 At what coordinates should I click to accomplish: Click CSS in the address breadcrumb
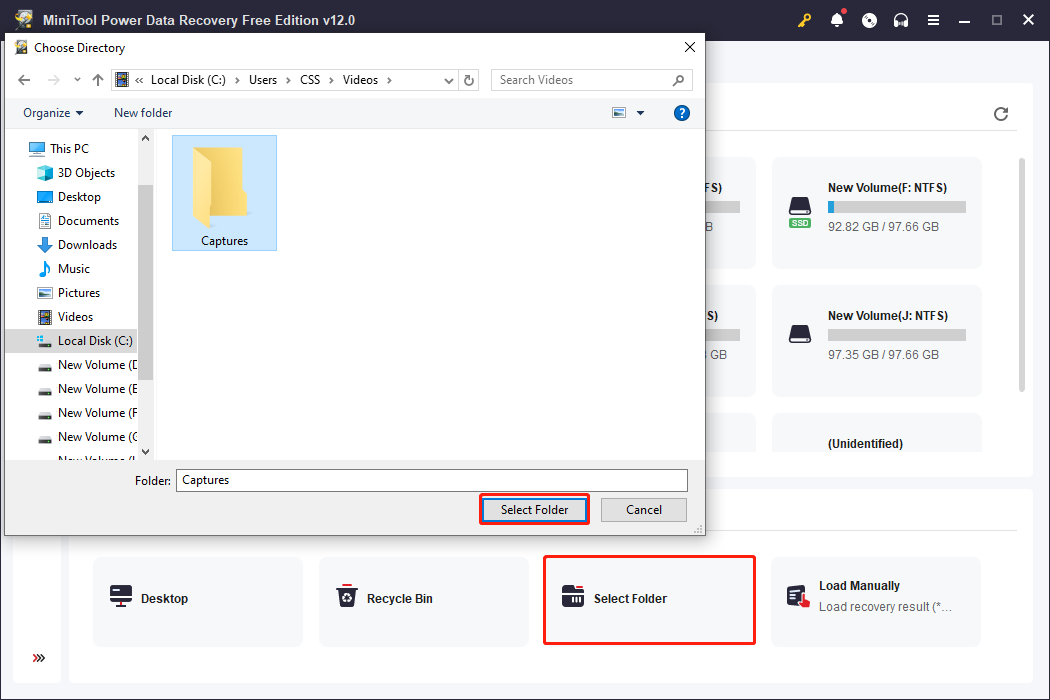(x=310, y=80)
